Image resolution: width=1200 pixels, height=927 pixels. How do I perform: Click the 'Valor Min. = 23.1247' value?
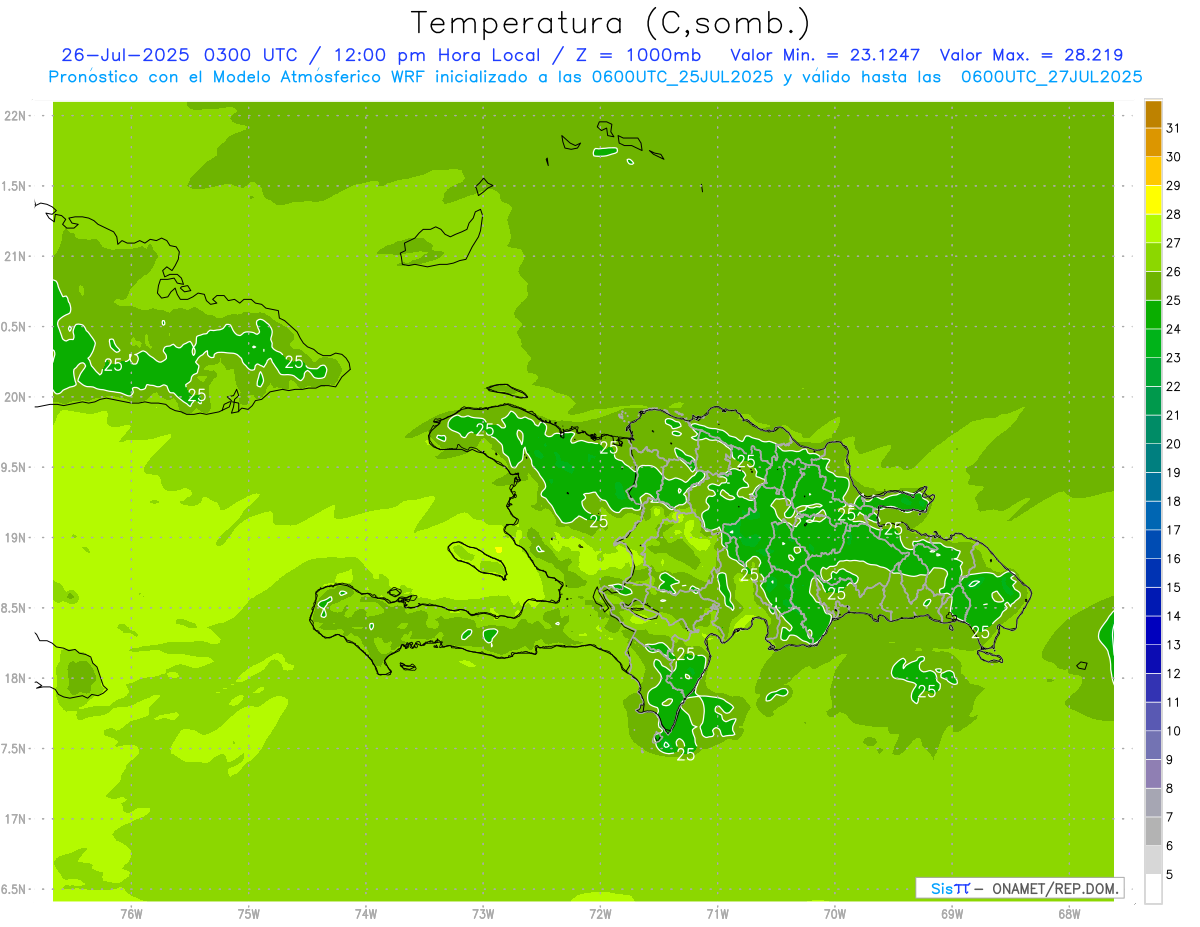click(825, 55)
